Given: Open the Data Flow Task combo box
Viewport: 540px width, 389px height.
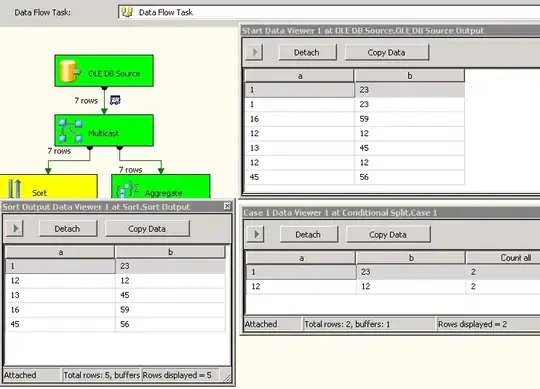Looking at the screenshot, I should click(329, 12).
